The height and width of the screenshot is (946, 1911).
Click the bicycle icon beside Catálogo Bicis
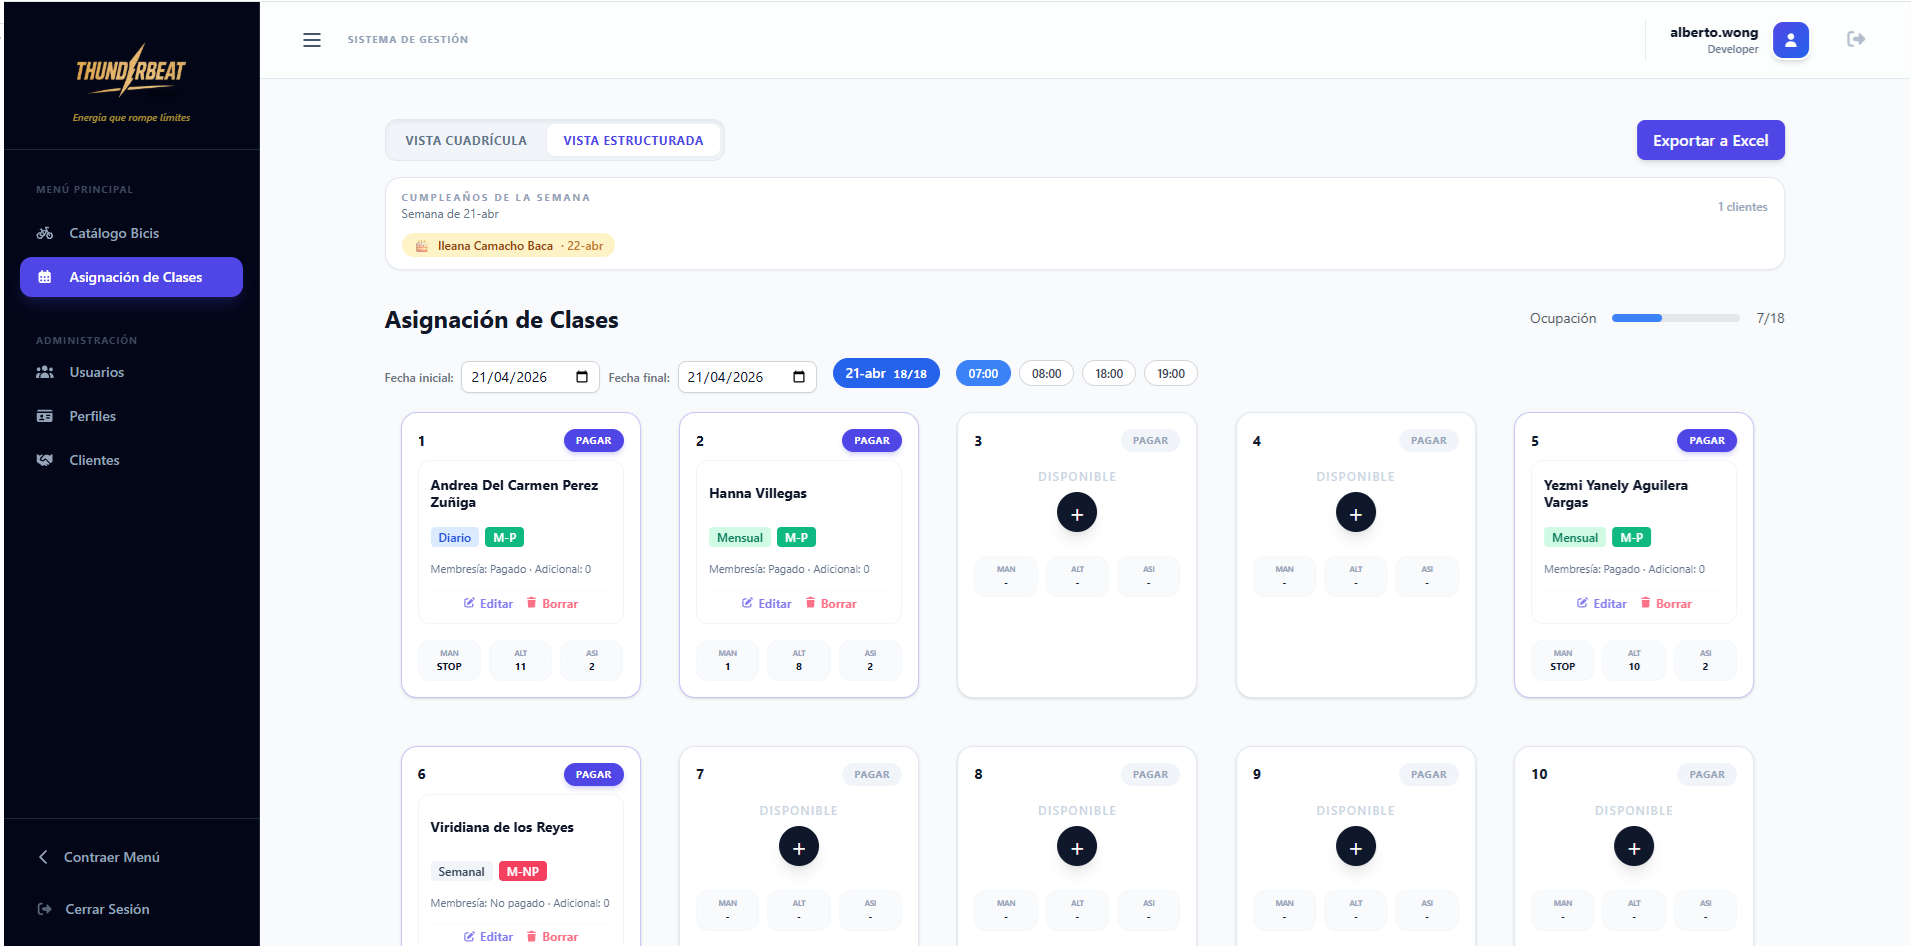pos(45,233)
